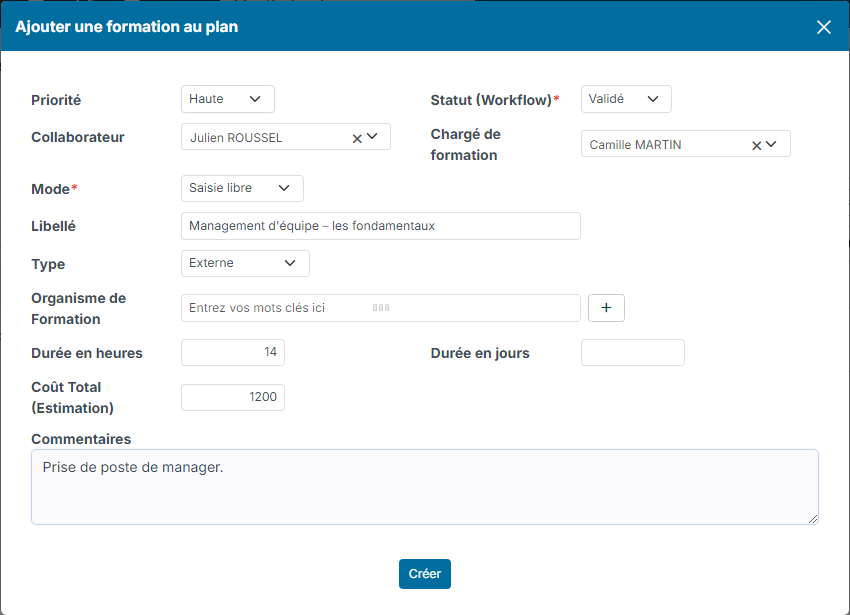Open the Type dropdown showing Externe
The height and width of the screenshot is (615, 850).
click(245, 264)
